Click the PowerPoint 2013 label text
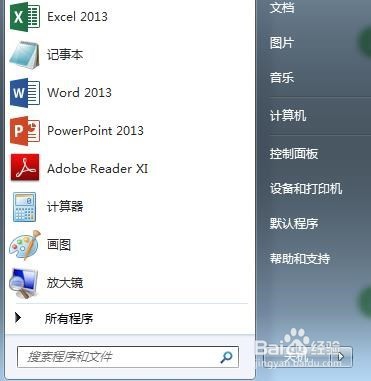371x381 pixels. pyautogui.click(x=95, y=131)
